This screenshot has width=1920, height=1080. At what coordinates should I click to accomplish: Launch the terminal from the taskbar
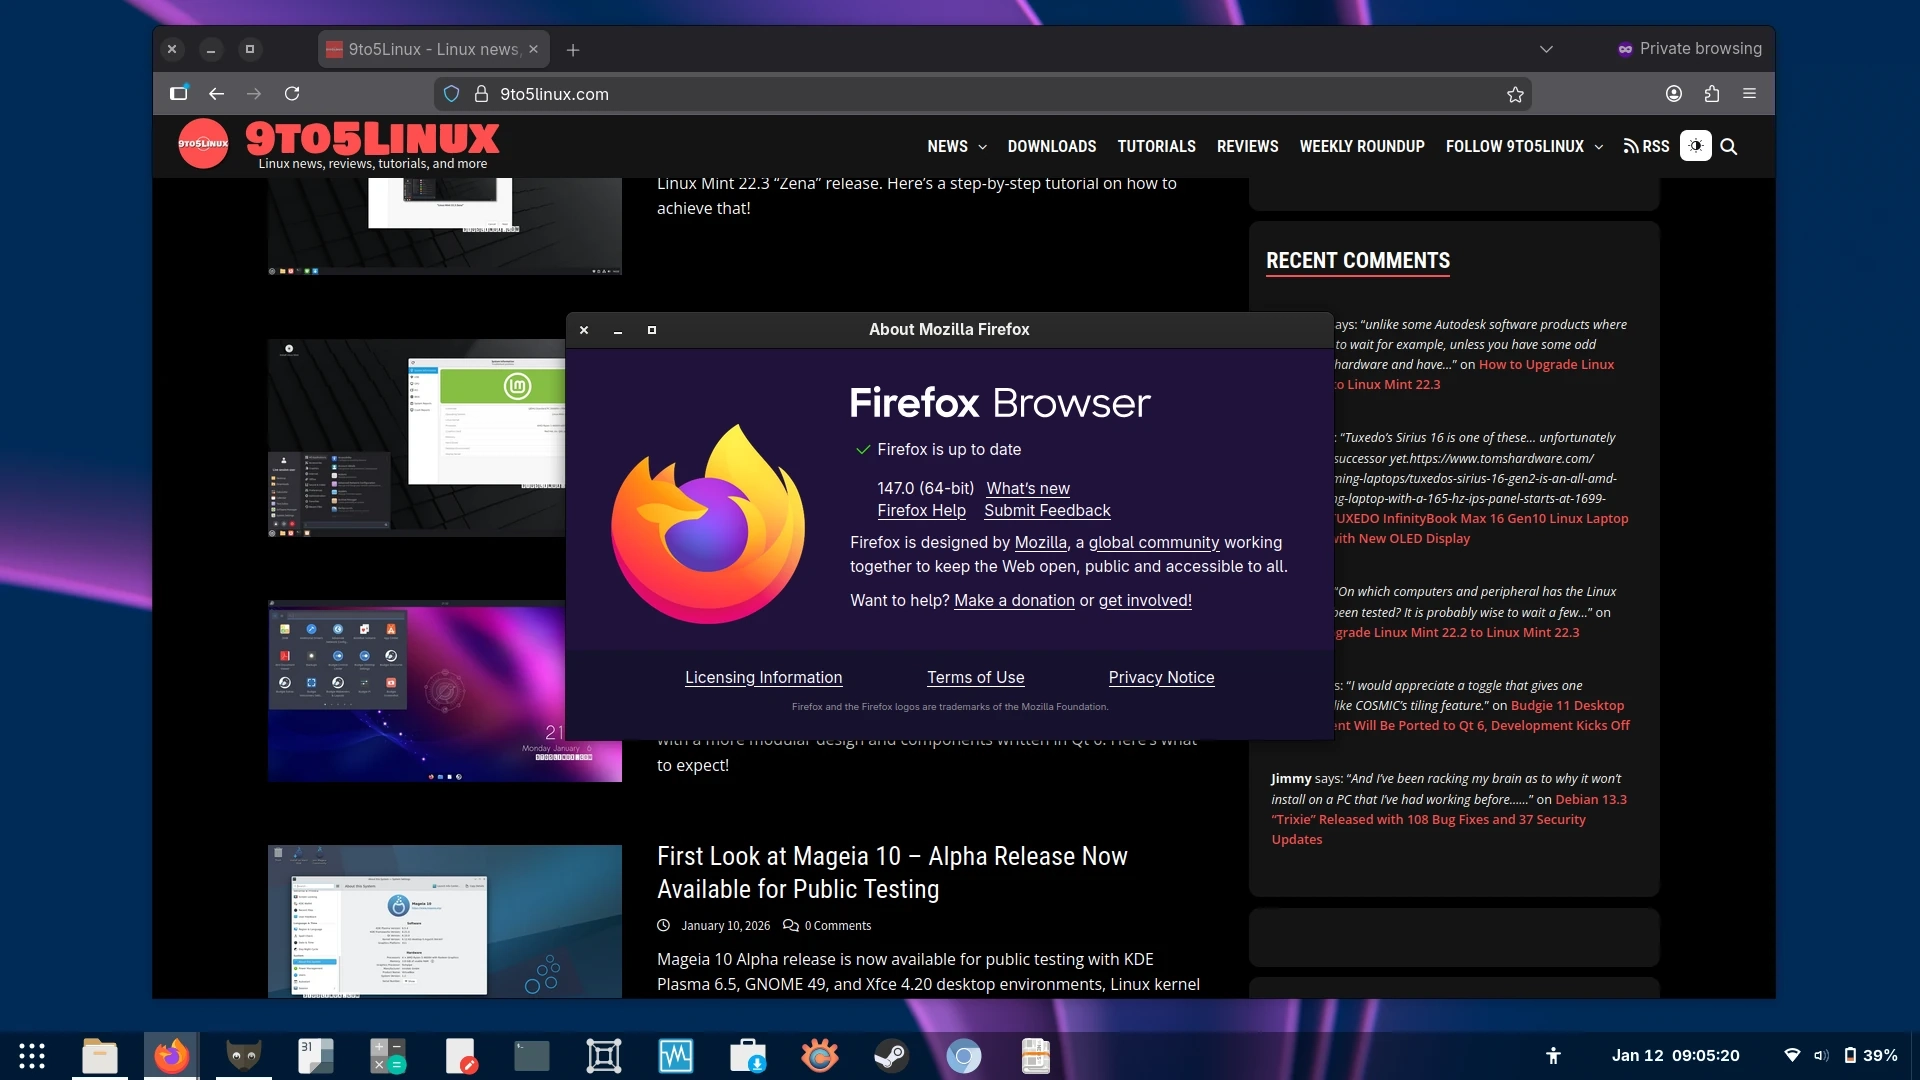(531, 1055)
